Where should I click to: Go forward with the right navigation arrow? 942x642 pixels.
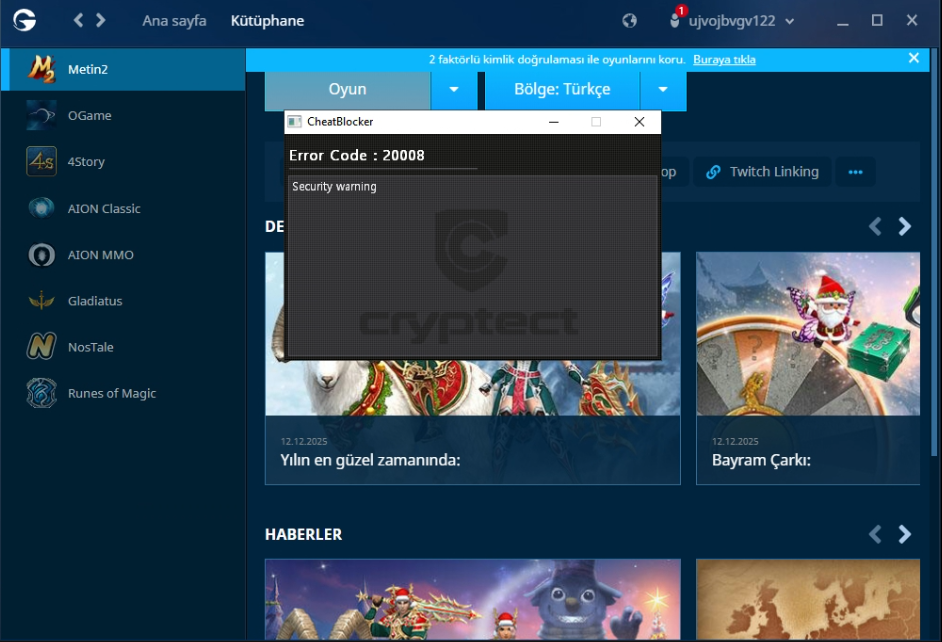point(100,20)
